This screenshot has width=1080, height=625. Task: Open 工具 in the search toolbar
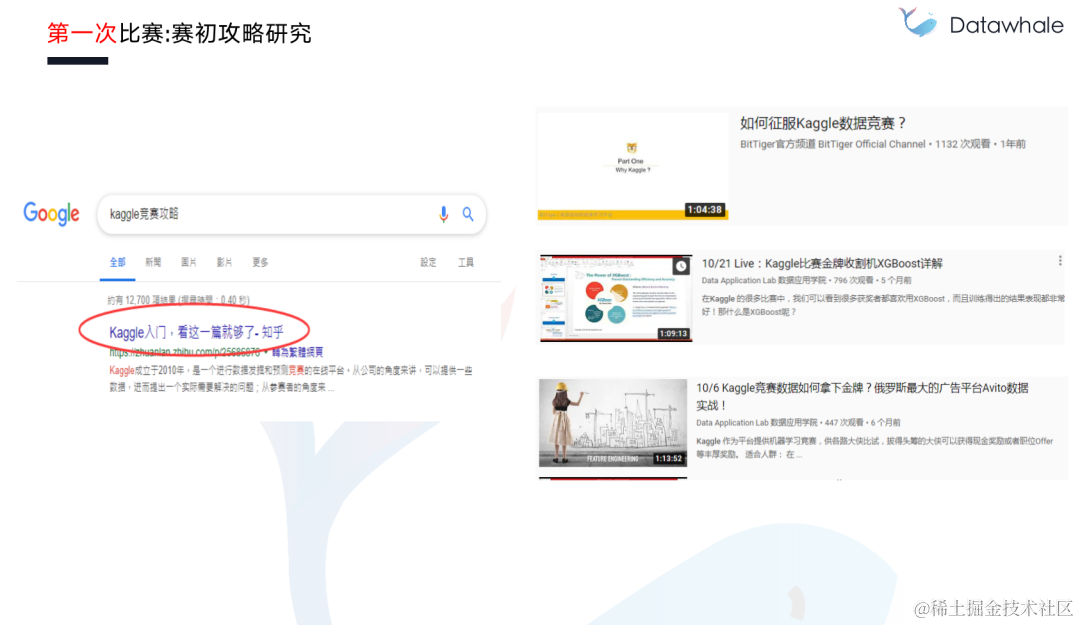pos(466,263)
